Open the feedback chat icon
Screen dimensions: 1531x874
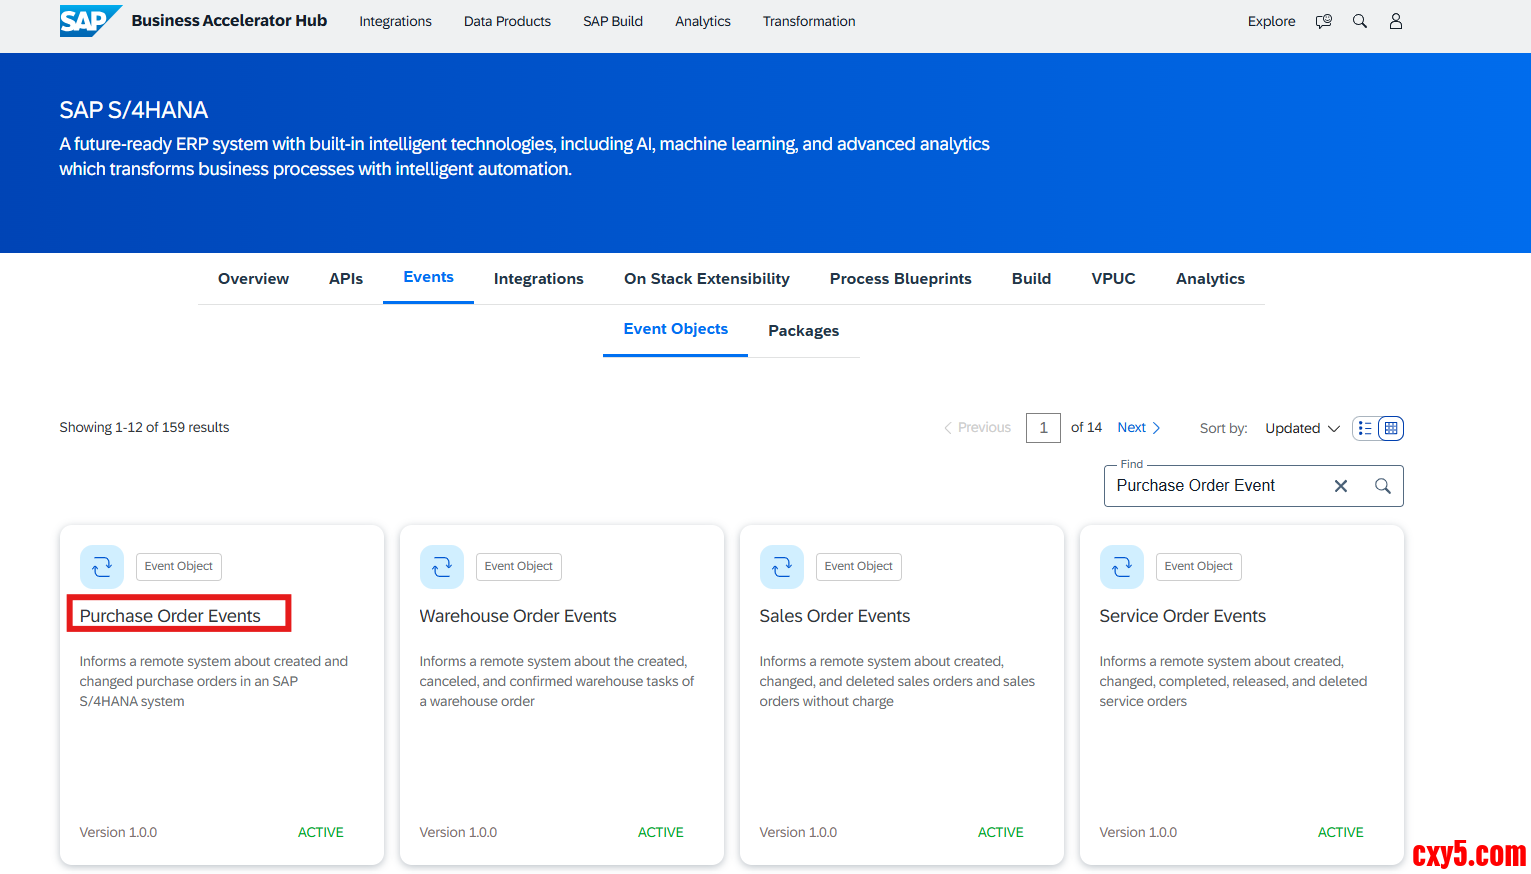click(x=1323, y=21)
